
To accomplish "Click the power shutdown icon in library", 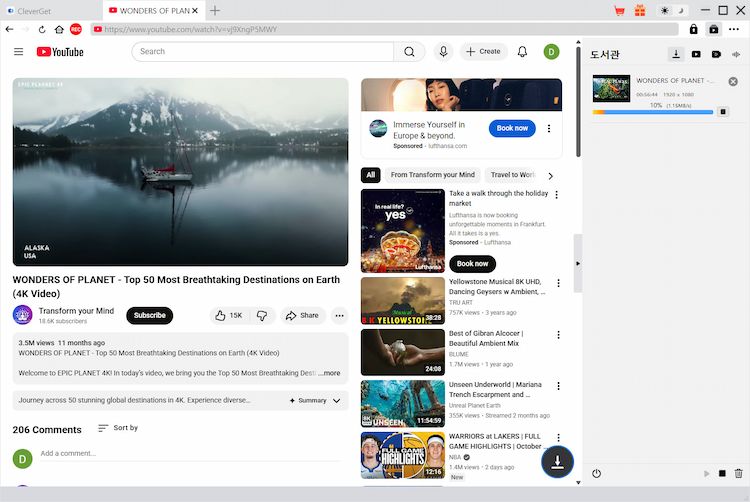I will [597, 473].
